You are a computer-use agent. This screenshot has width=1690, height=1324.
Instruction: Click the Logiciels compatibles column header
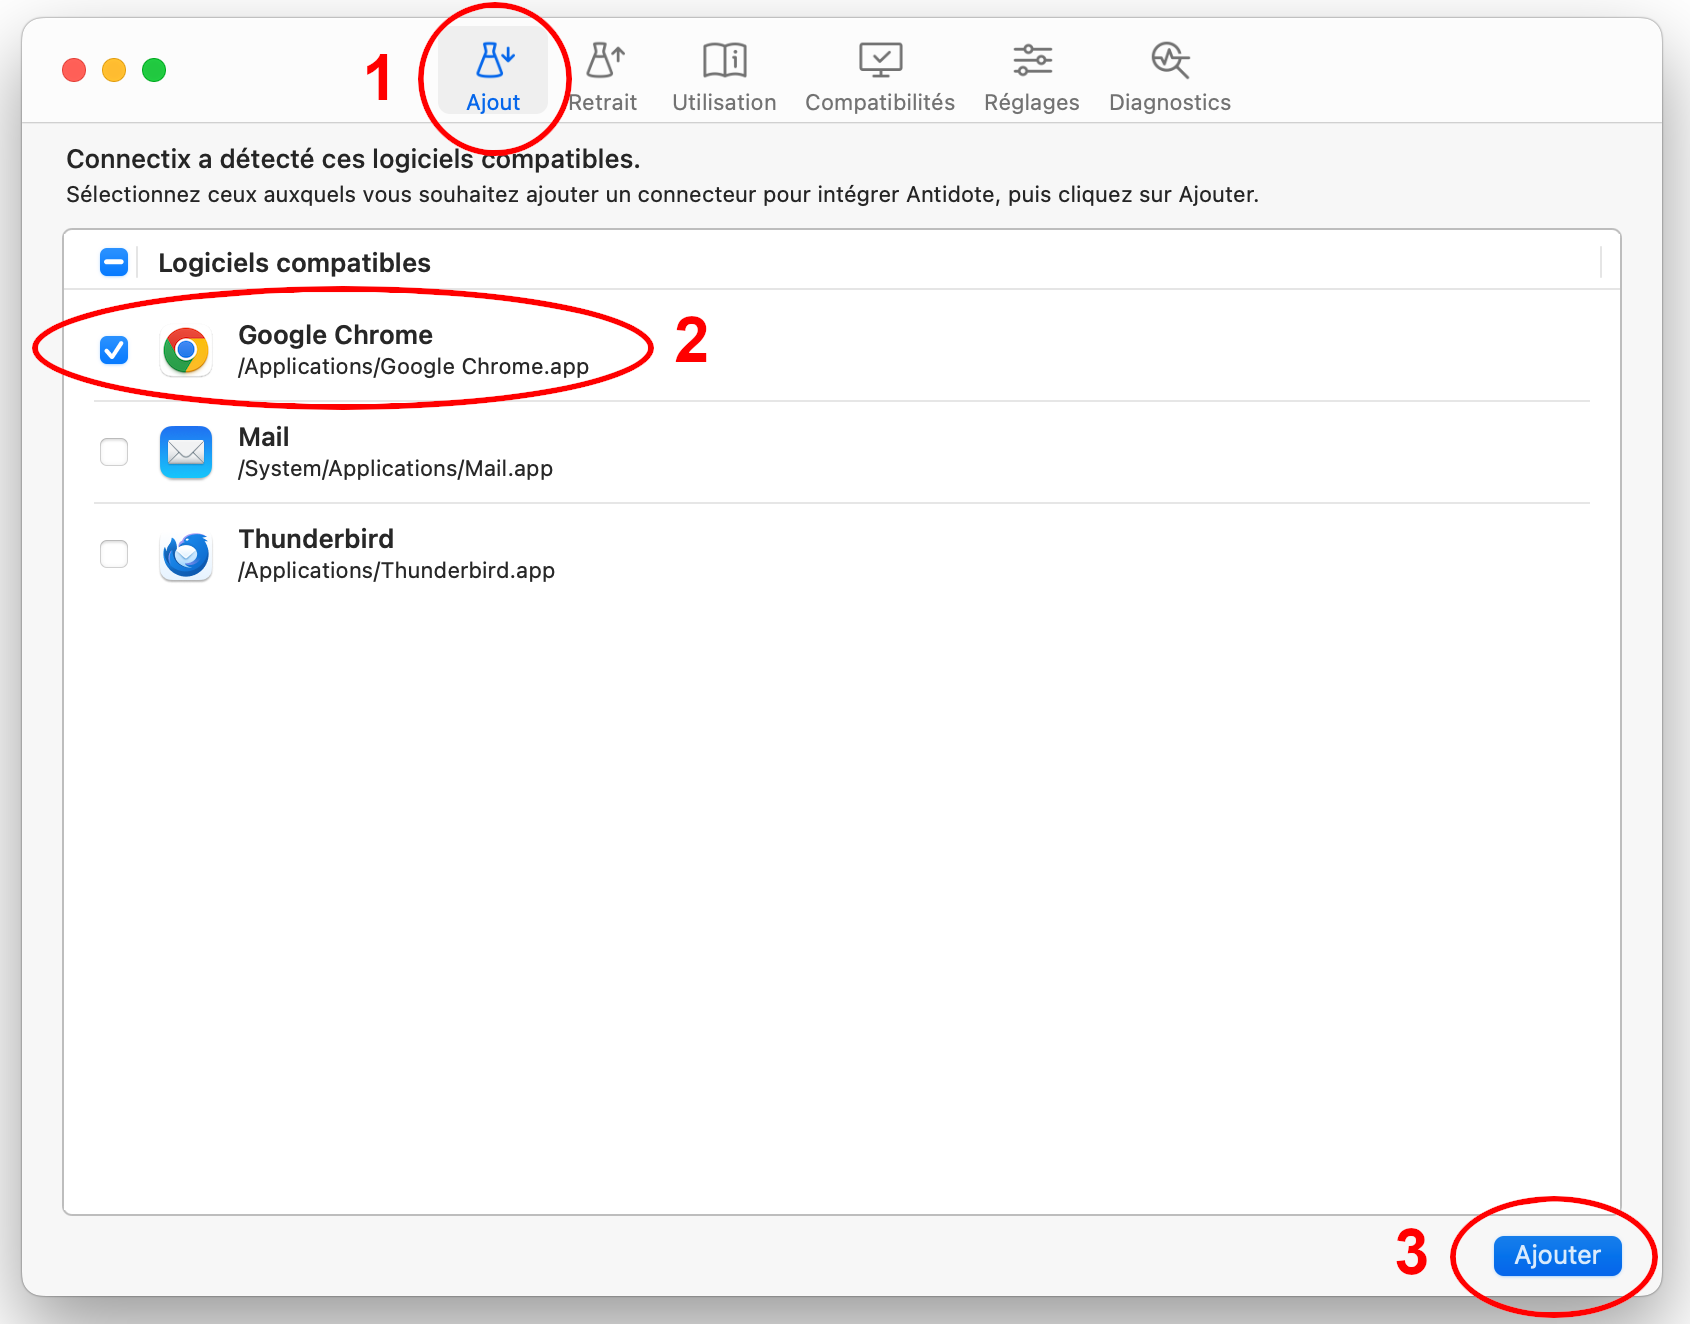click(294, 263)
